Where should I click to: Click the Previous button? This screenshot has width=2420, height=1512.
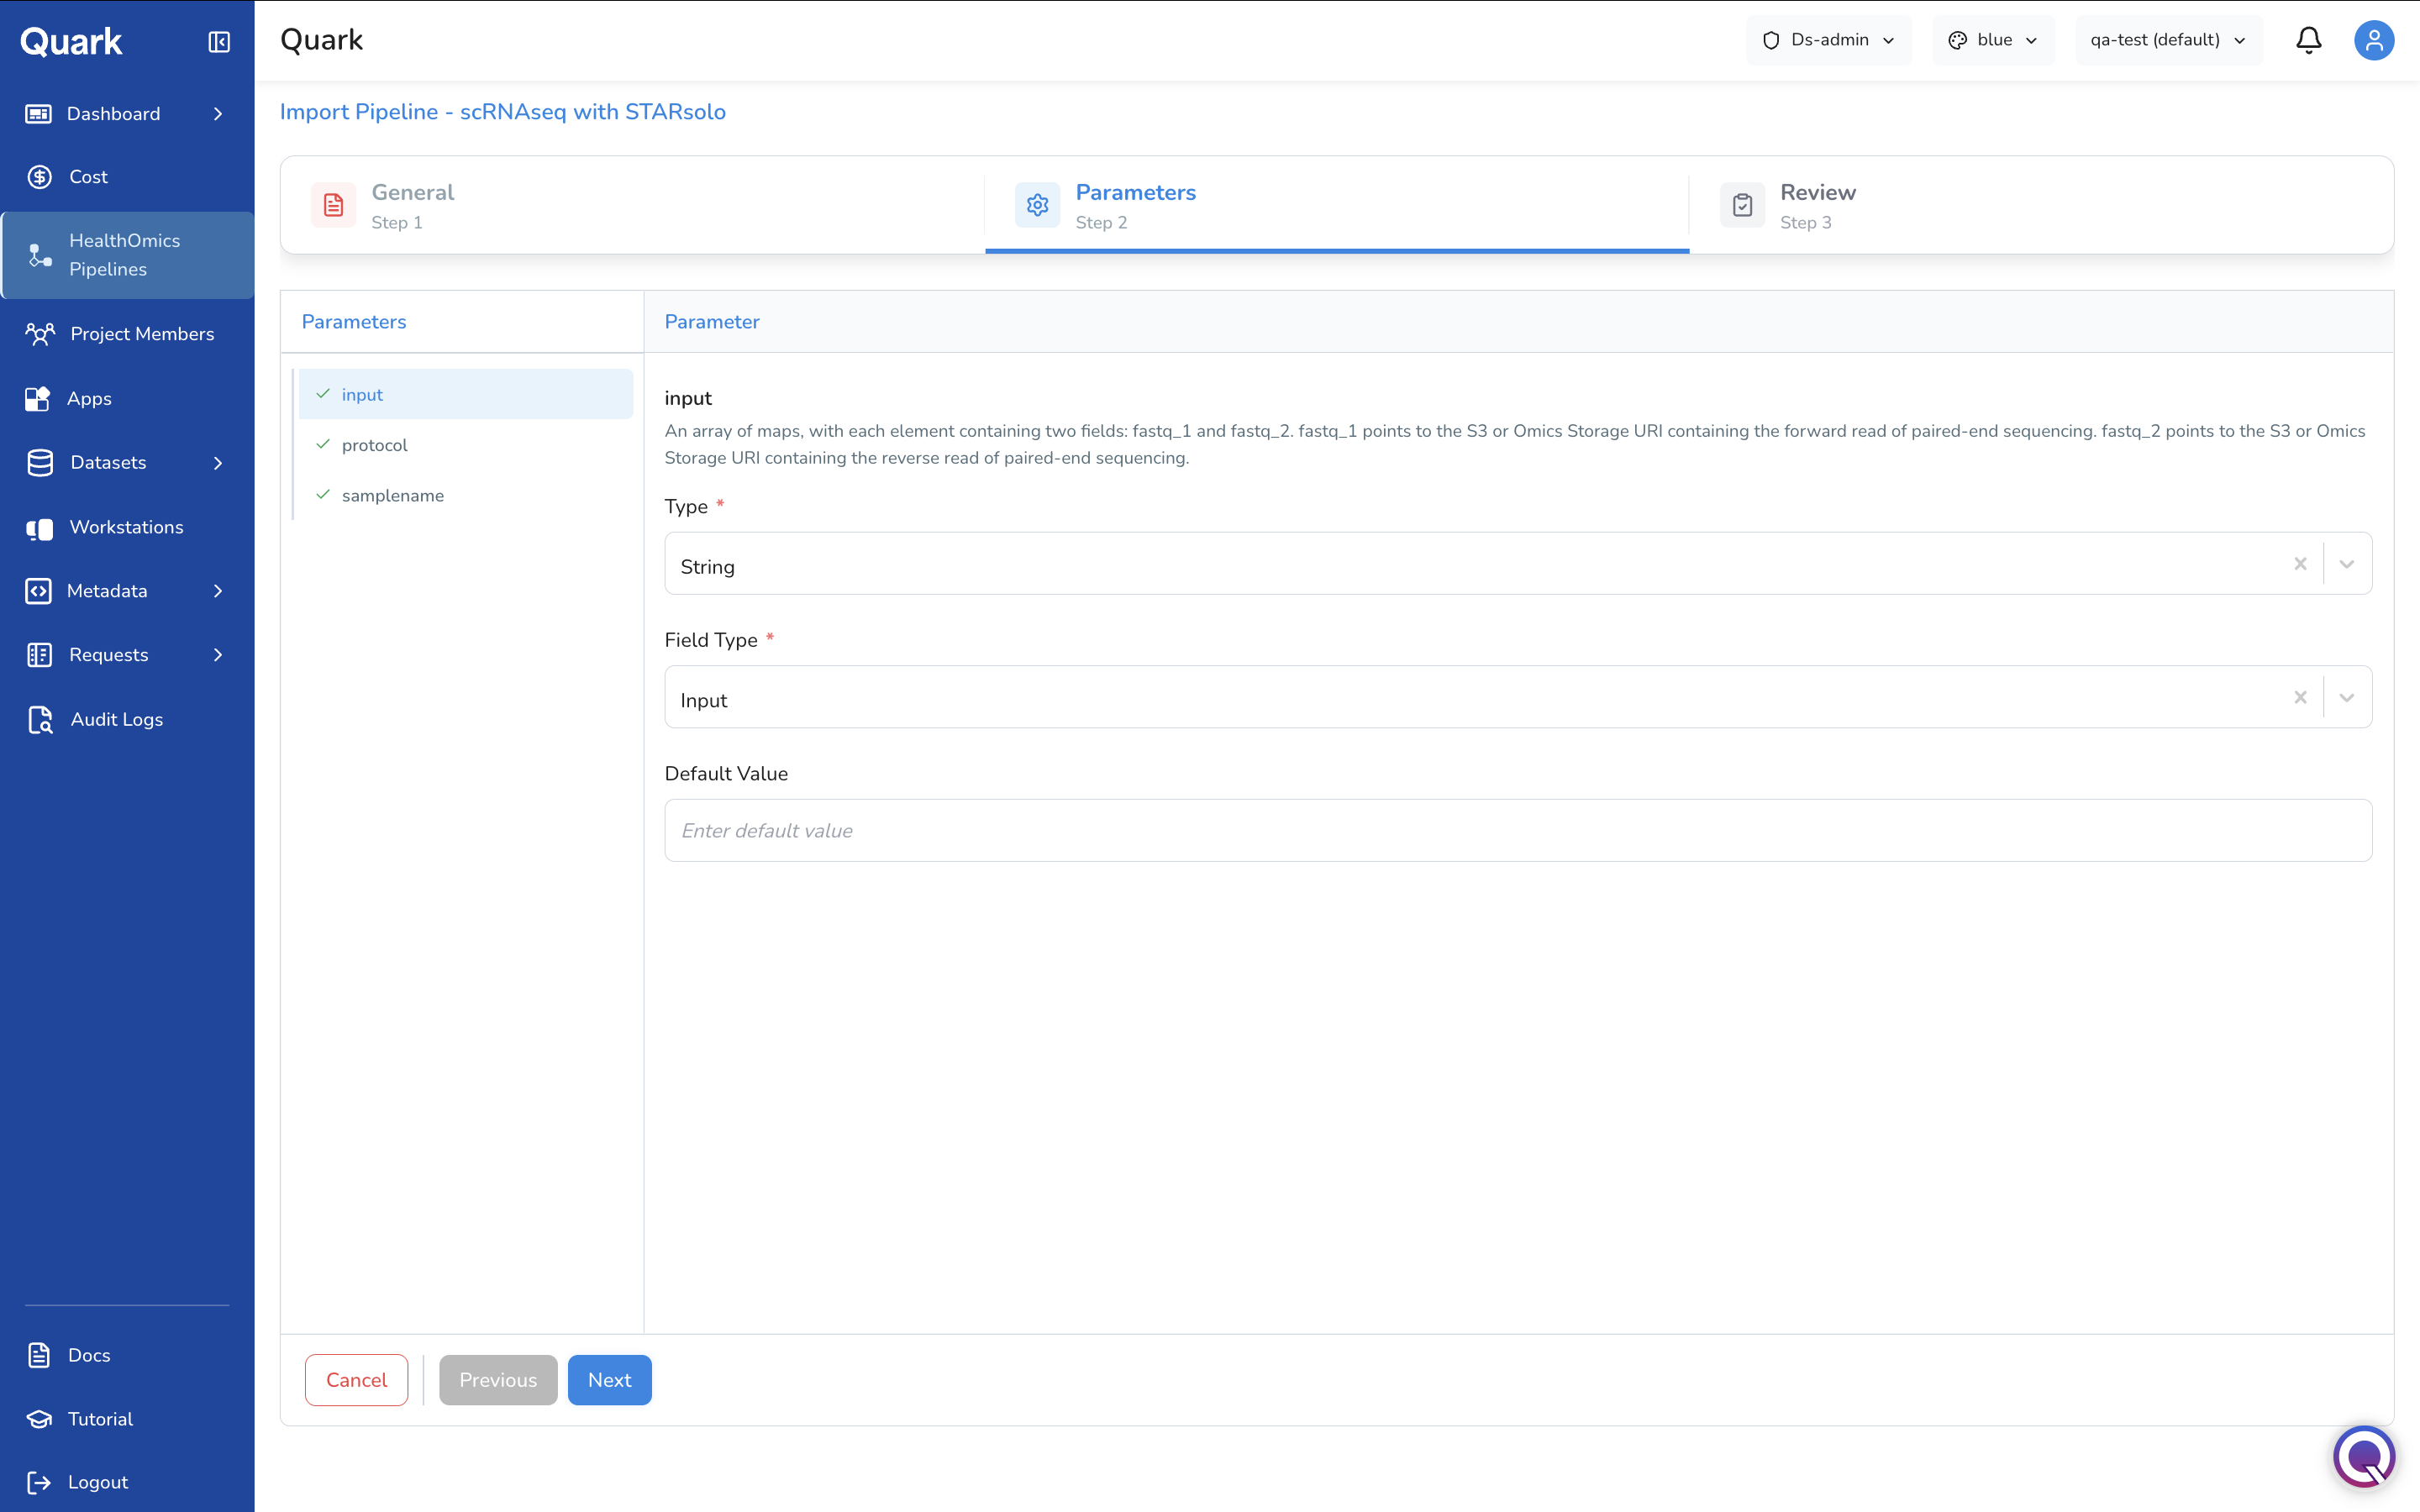(x=498, y=1380)
